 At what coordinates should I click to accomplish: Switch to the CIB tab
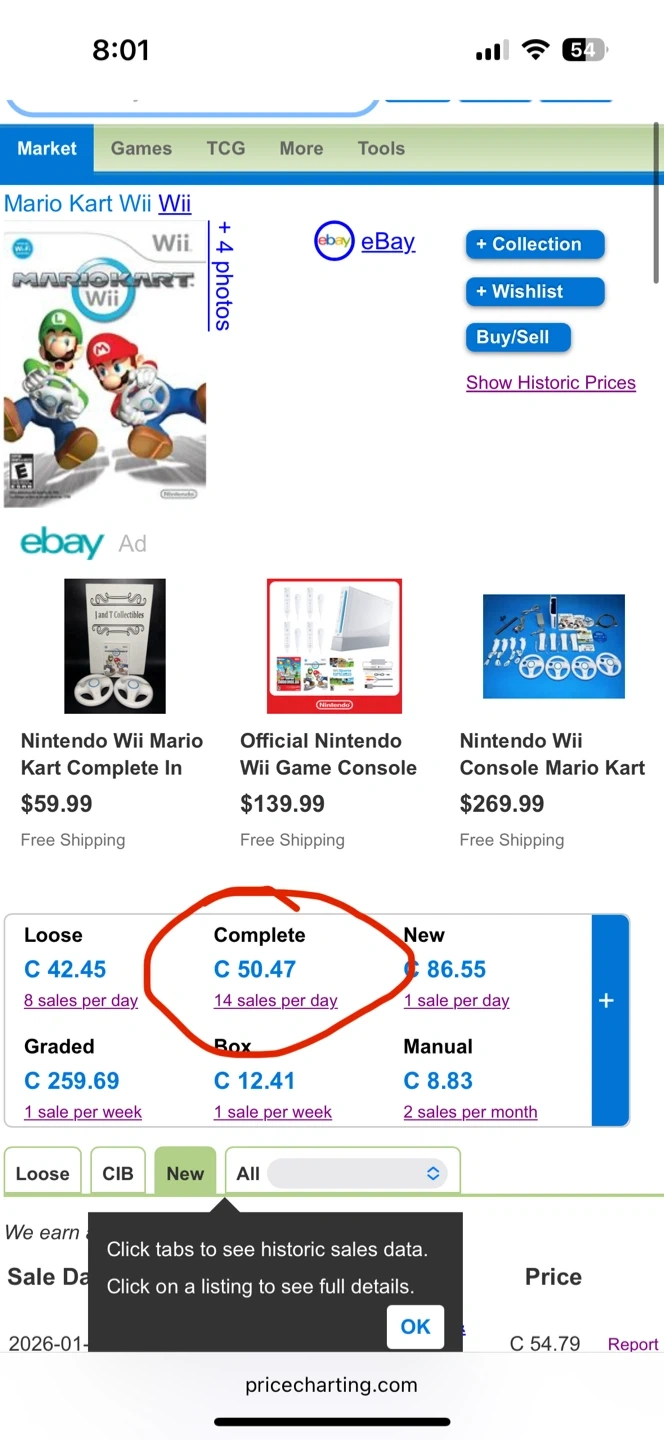[x=118, y=1174]
